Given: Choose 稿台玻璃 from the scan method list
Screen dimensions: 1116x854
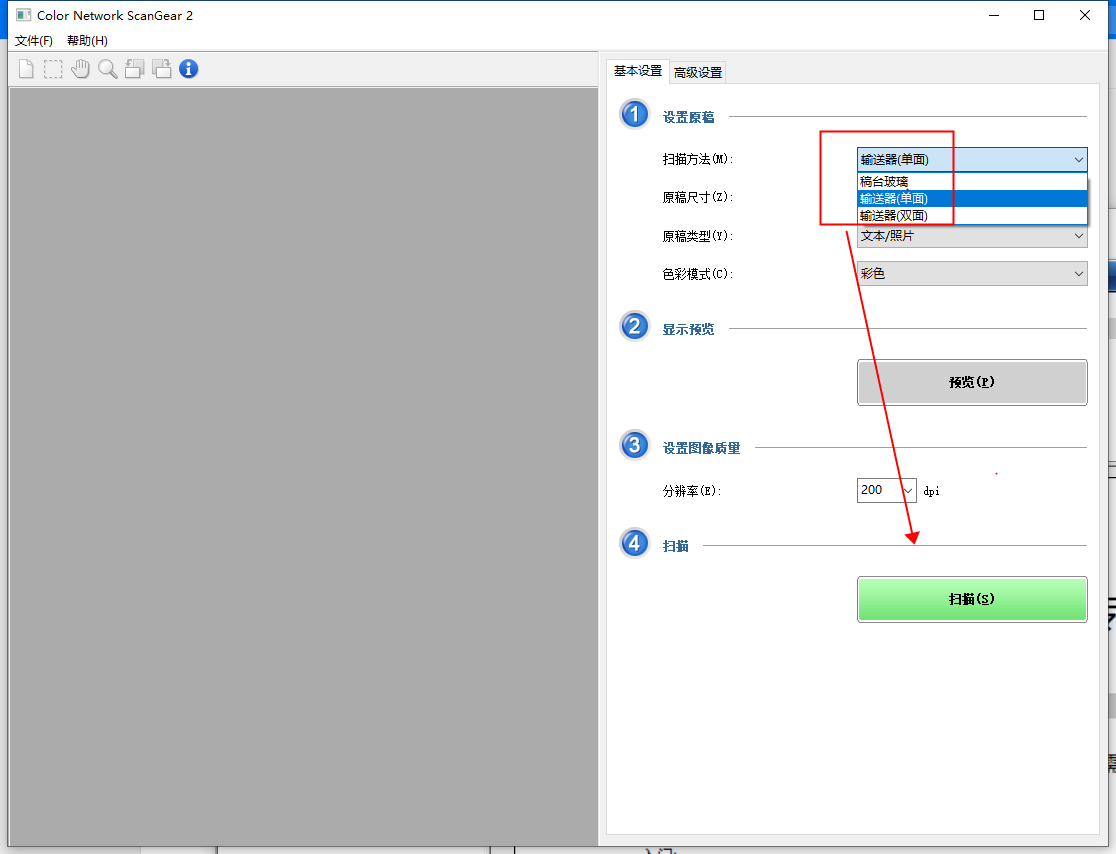Looking at the screenshot, I should [x=884, y=182].
